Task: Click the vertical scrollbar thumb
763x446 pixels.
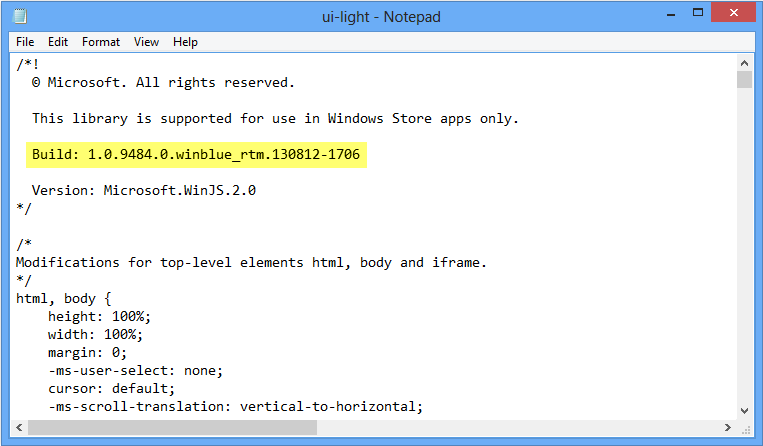Action: (x=745, y=79)
